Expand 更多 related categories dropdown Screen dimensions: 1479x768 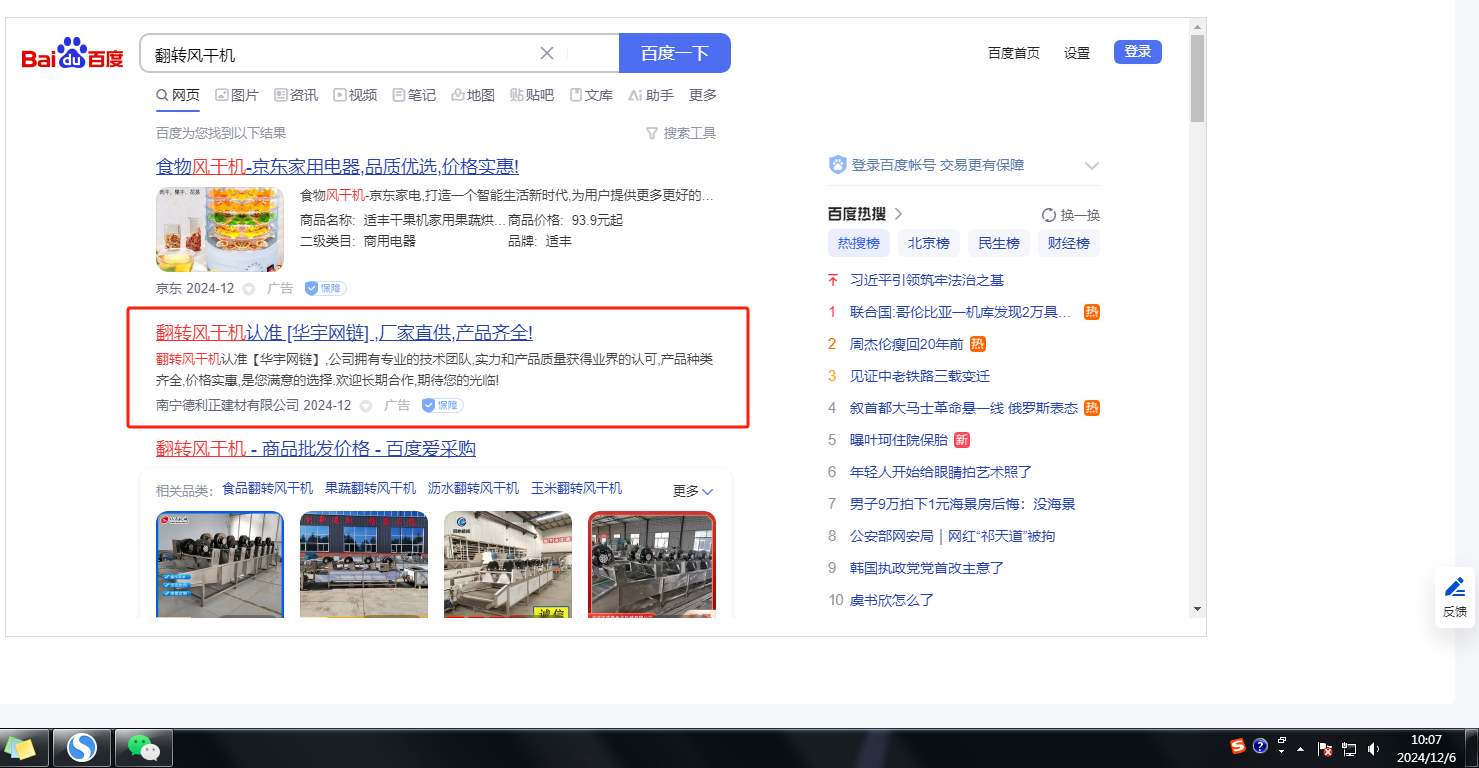tap(693, 491)
